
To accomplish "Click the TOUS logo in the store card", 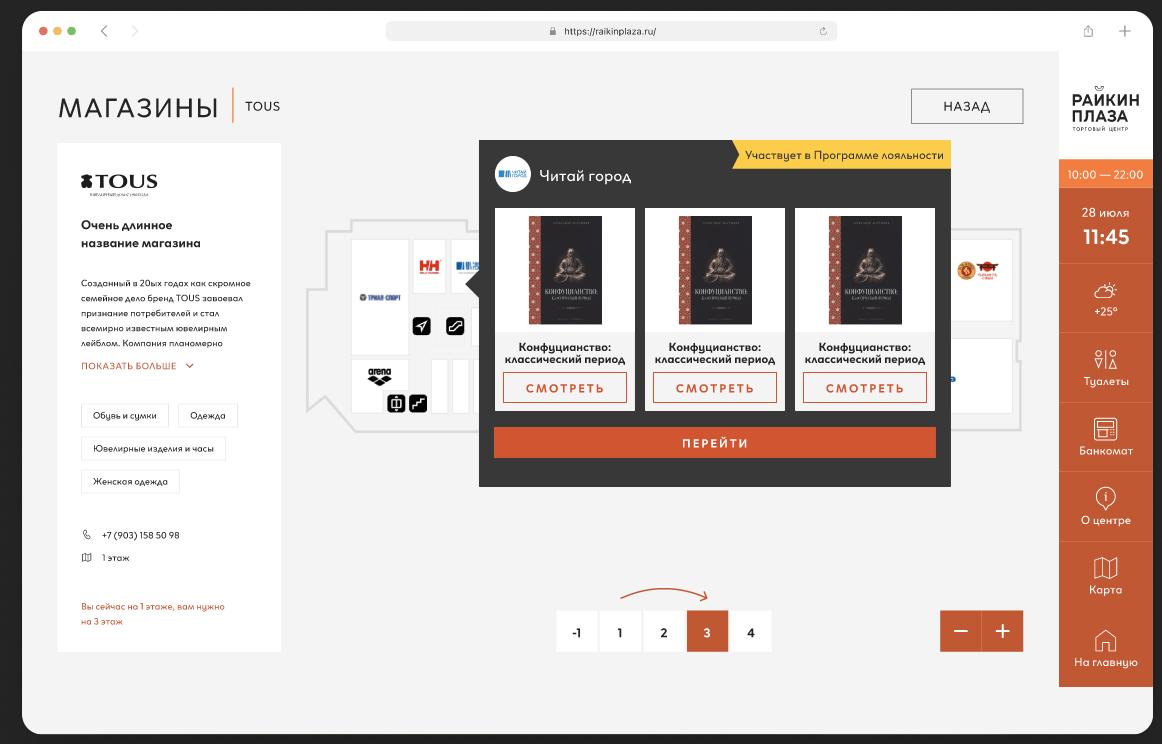I will (x=119, y=183).
